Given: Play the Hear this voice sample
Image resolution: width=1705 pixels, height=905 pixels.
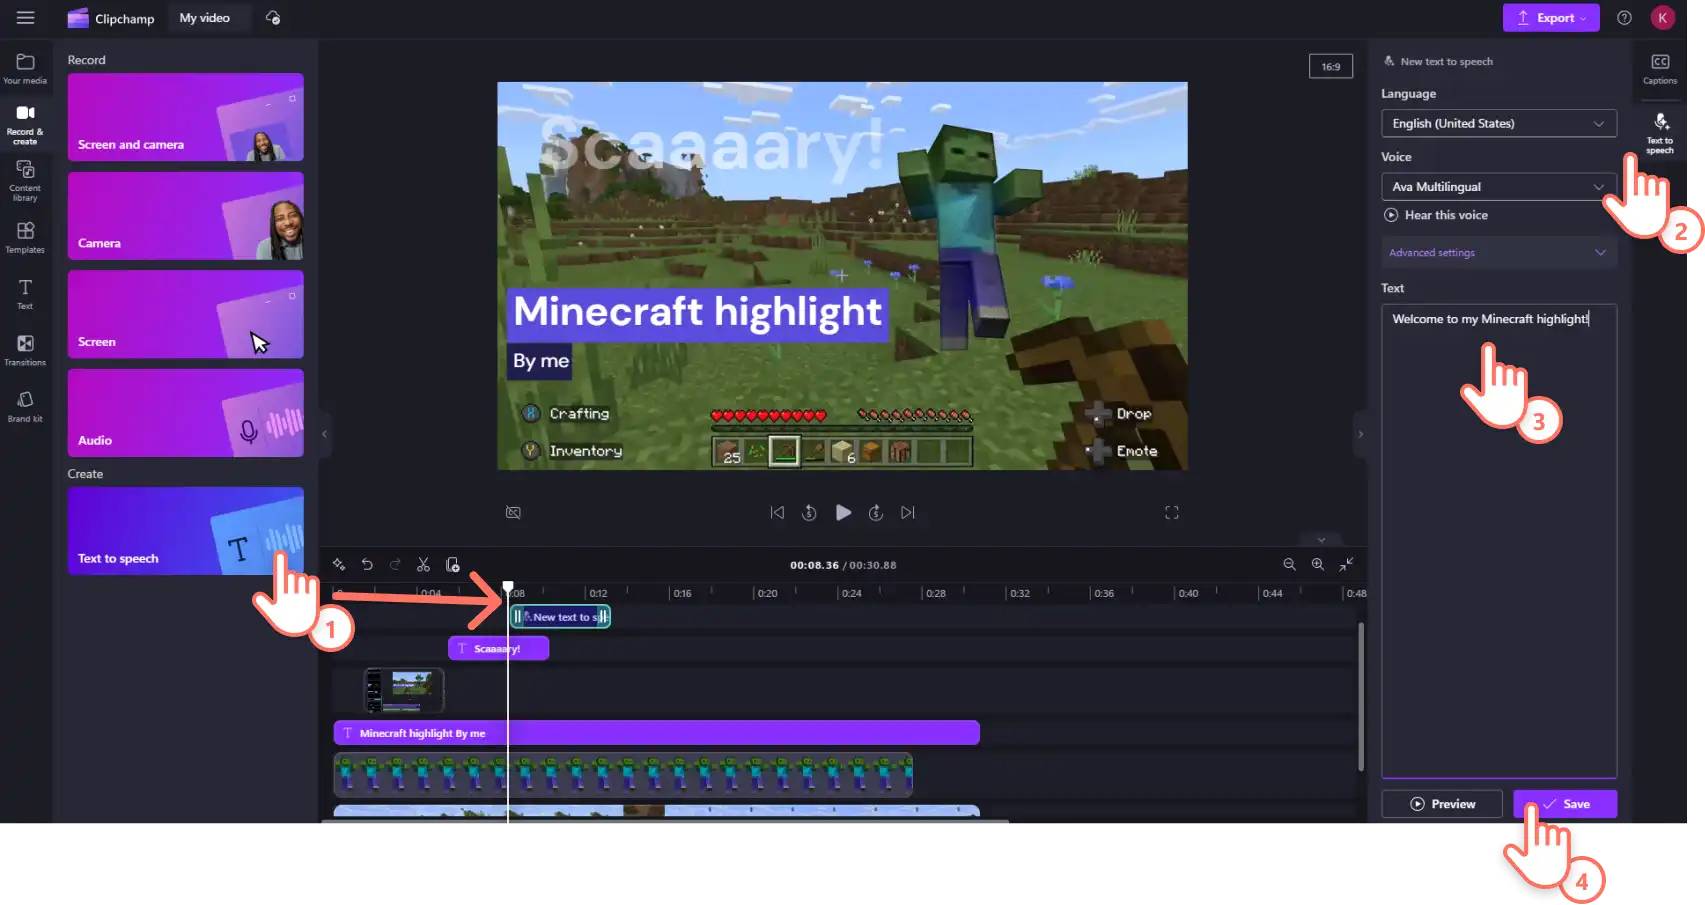Looking at the screenshot, I should [x=1436, y=215].
